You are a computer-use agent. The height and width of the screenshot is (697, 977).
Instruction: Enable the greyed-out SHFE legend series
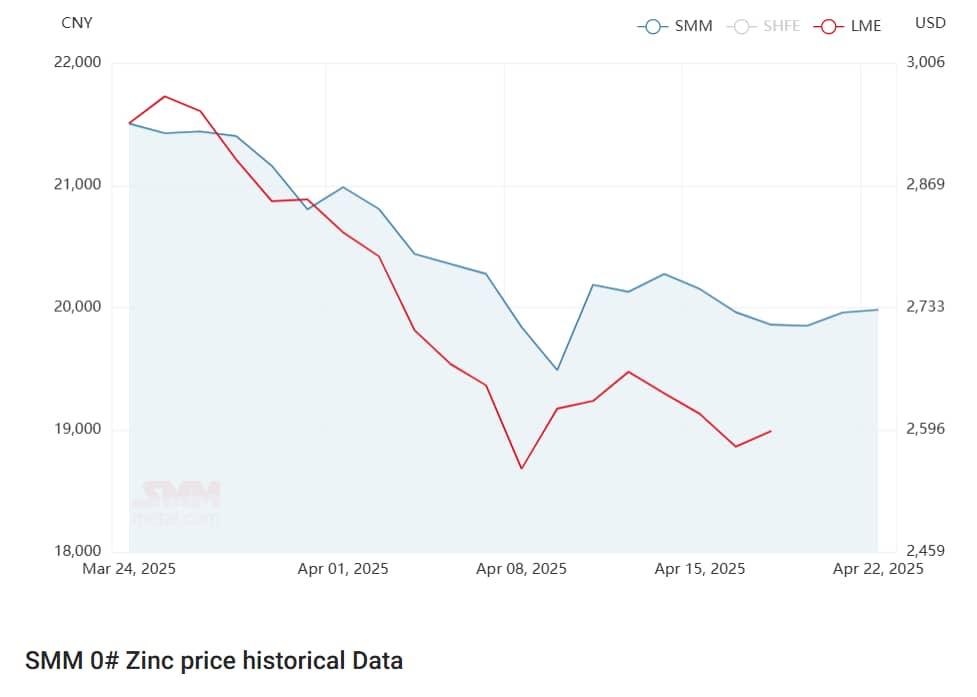pyautogui.click(x=781, y=26)
